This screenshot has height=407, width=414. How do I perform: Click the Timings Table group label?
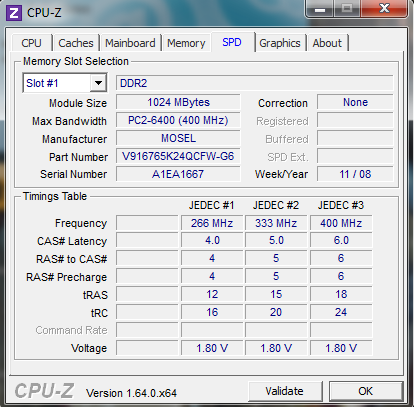tap(55, 196)
